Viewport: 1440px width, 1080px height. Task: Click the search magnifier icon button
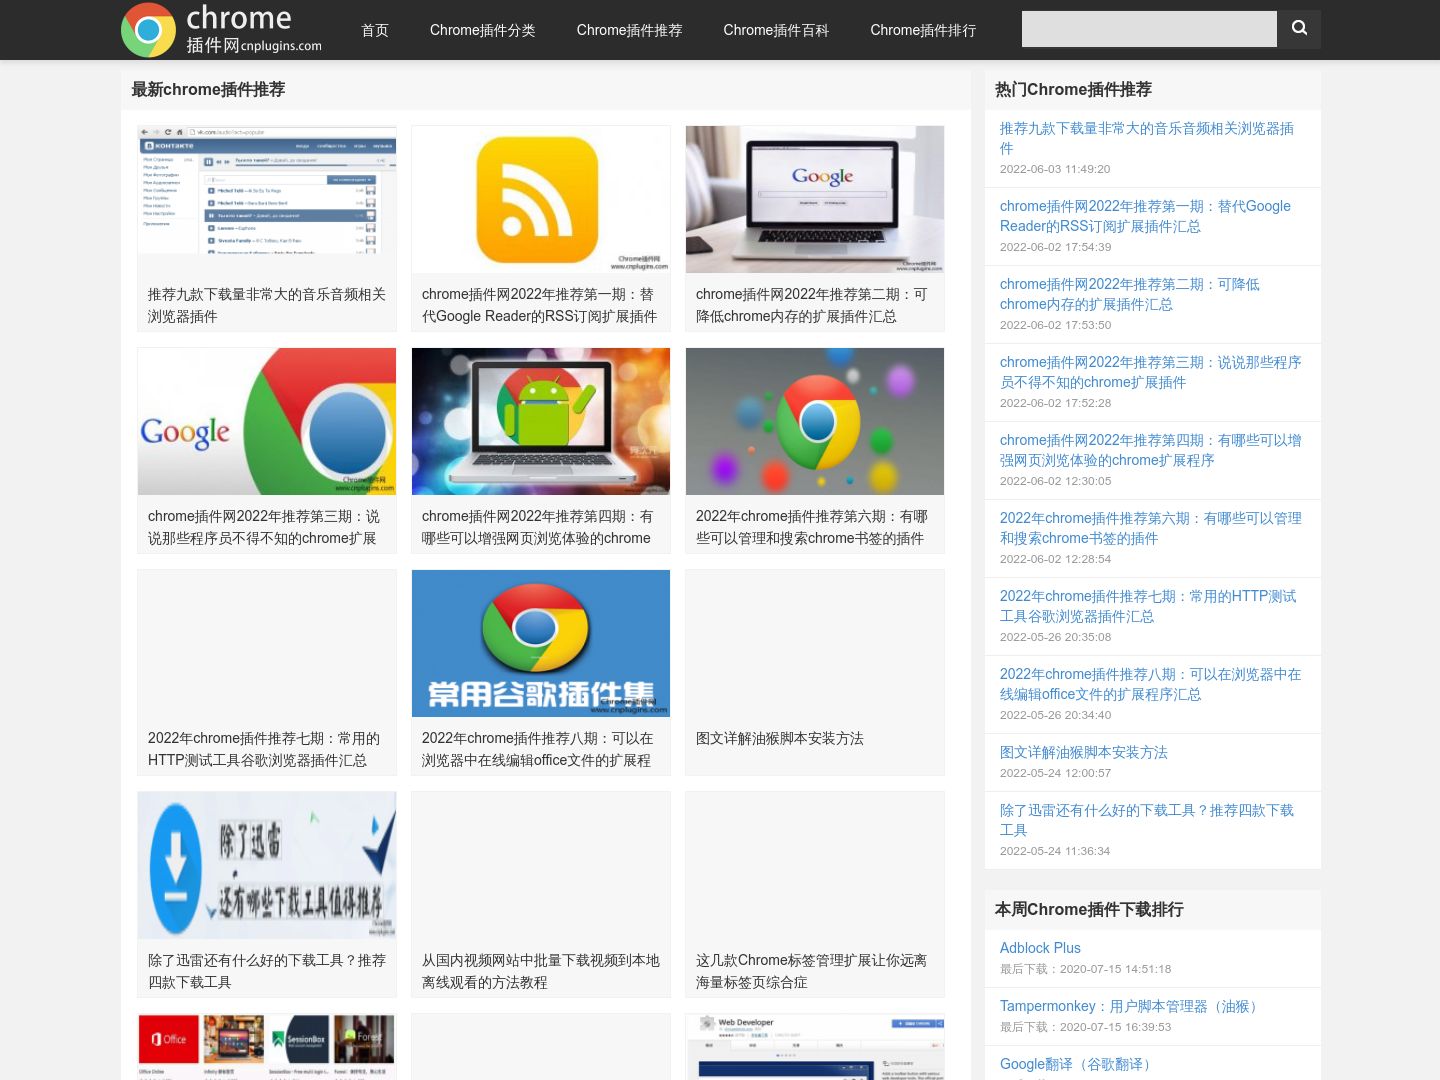point(1299,29)
